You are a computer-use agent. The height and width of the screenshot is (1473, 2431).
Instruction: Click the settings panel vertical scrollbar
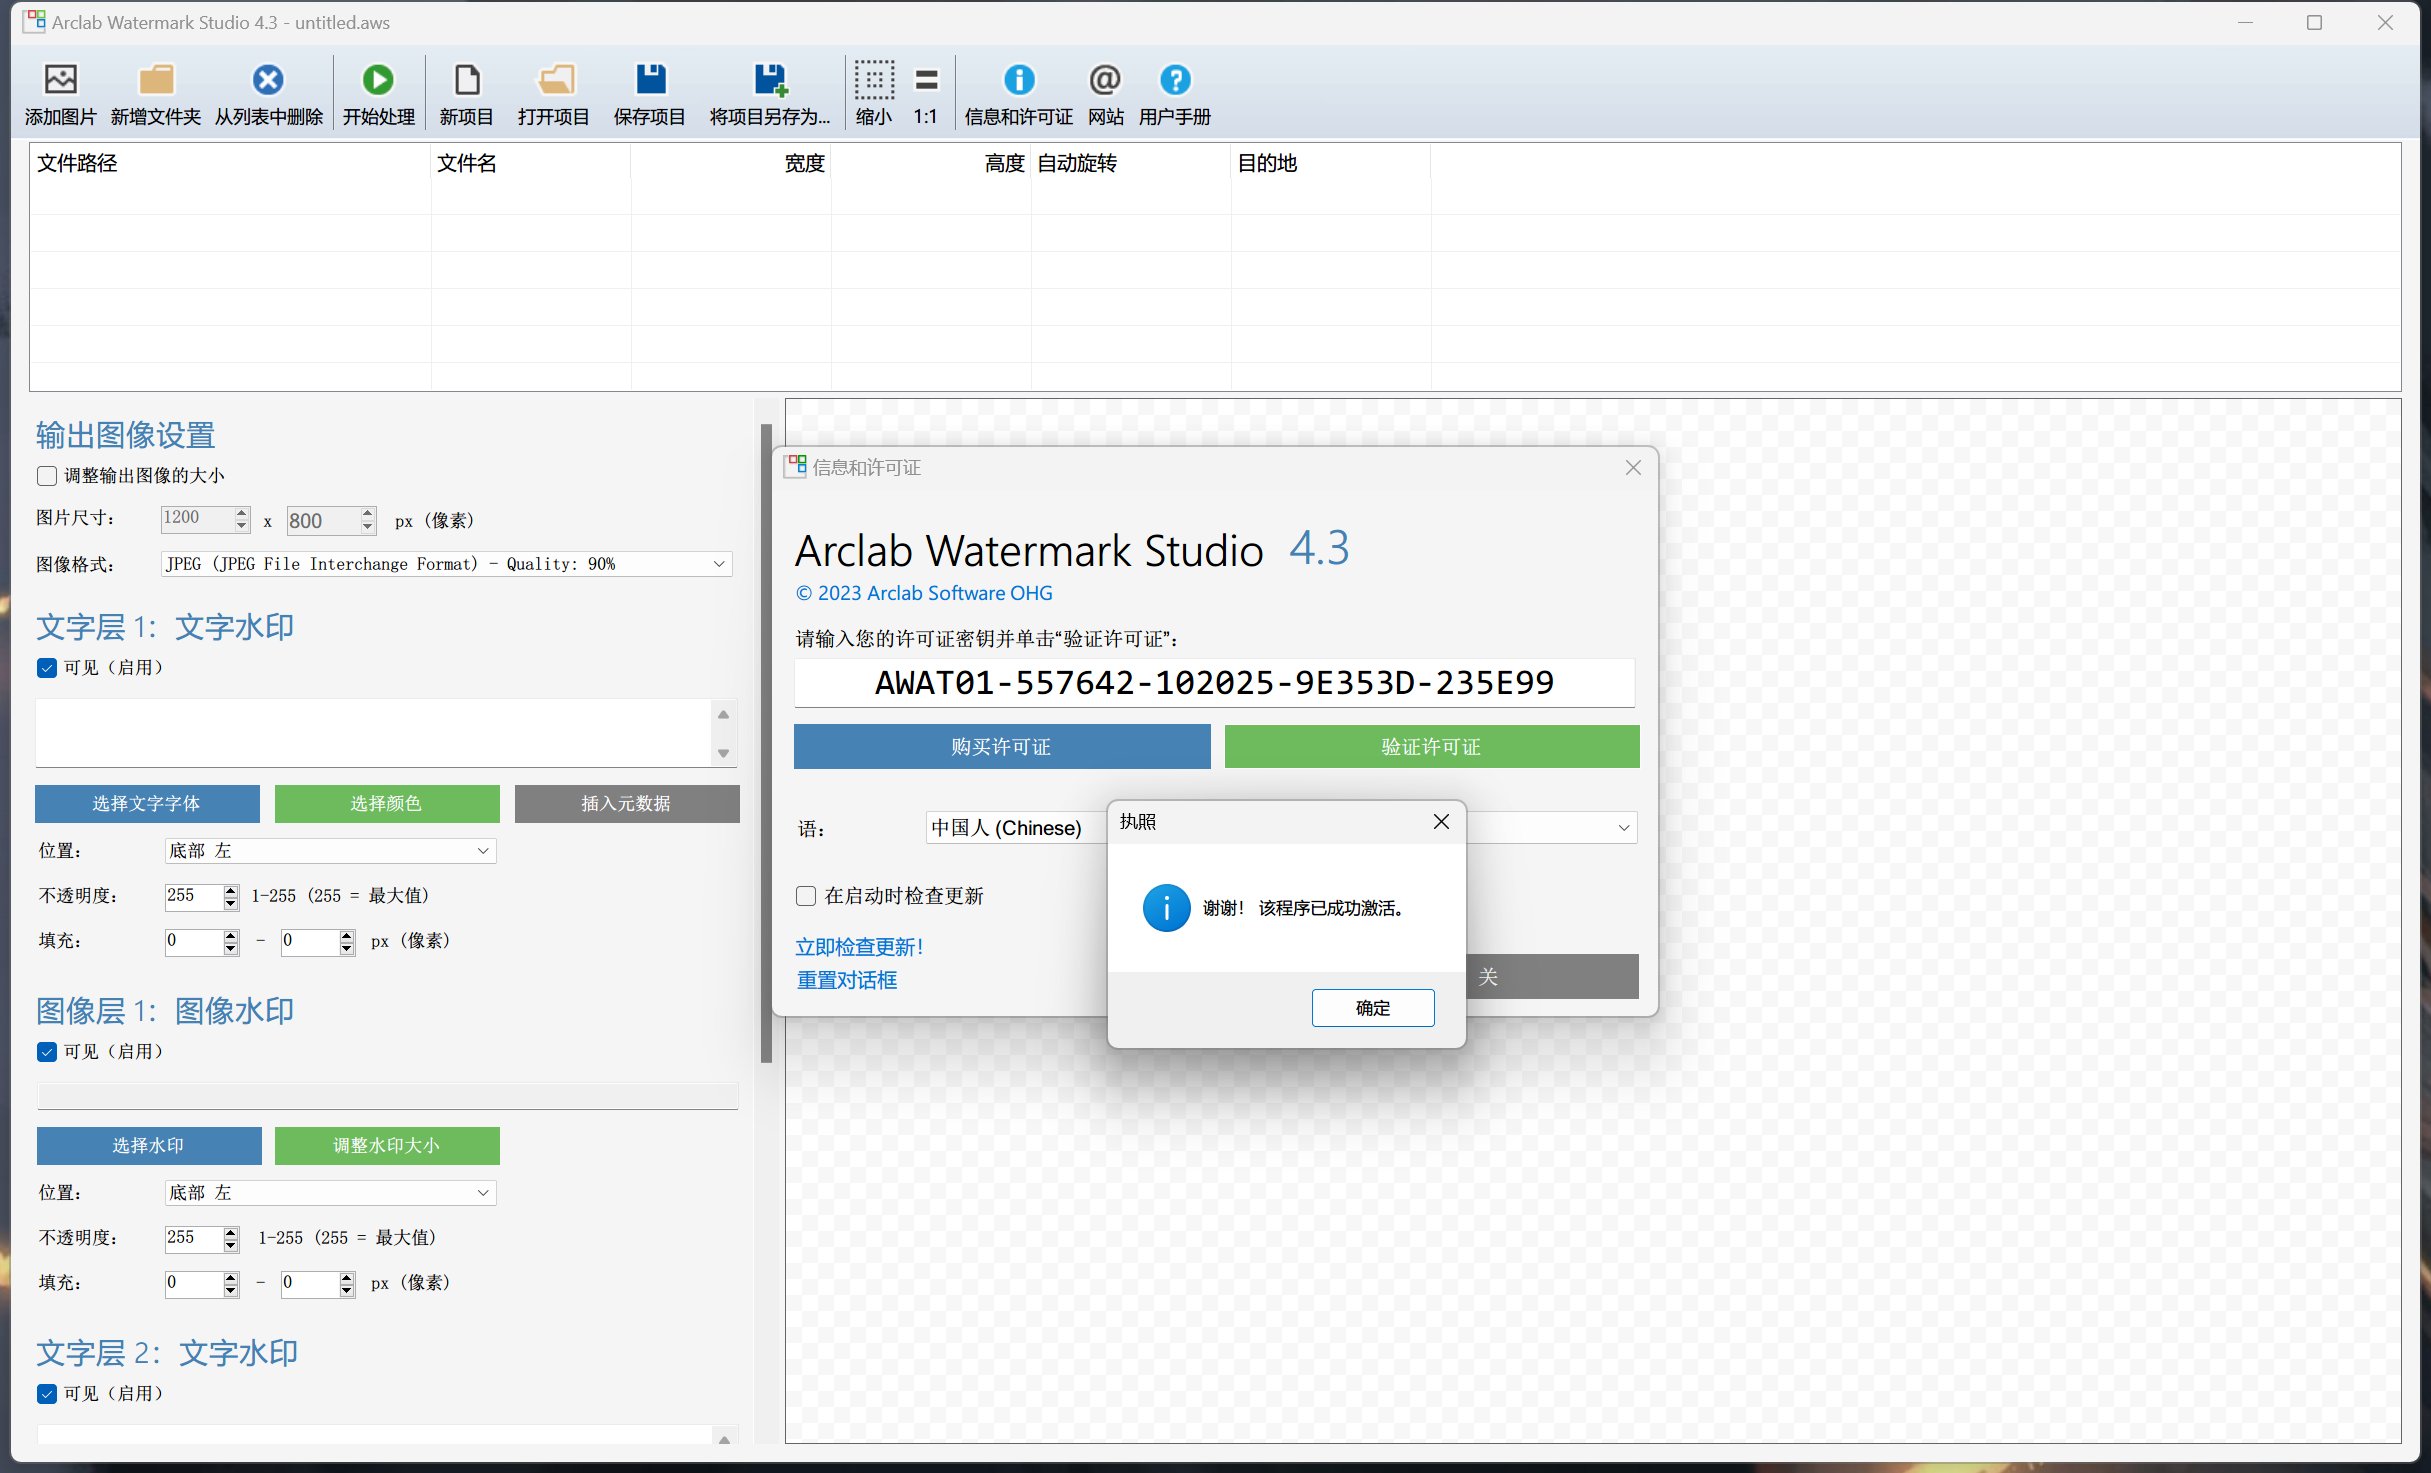coord(767,742)
